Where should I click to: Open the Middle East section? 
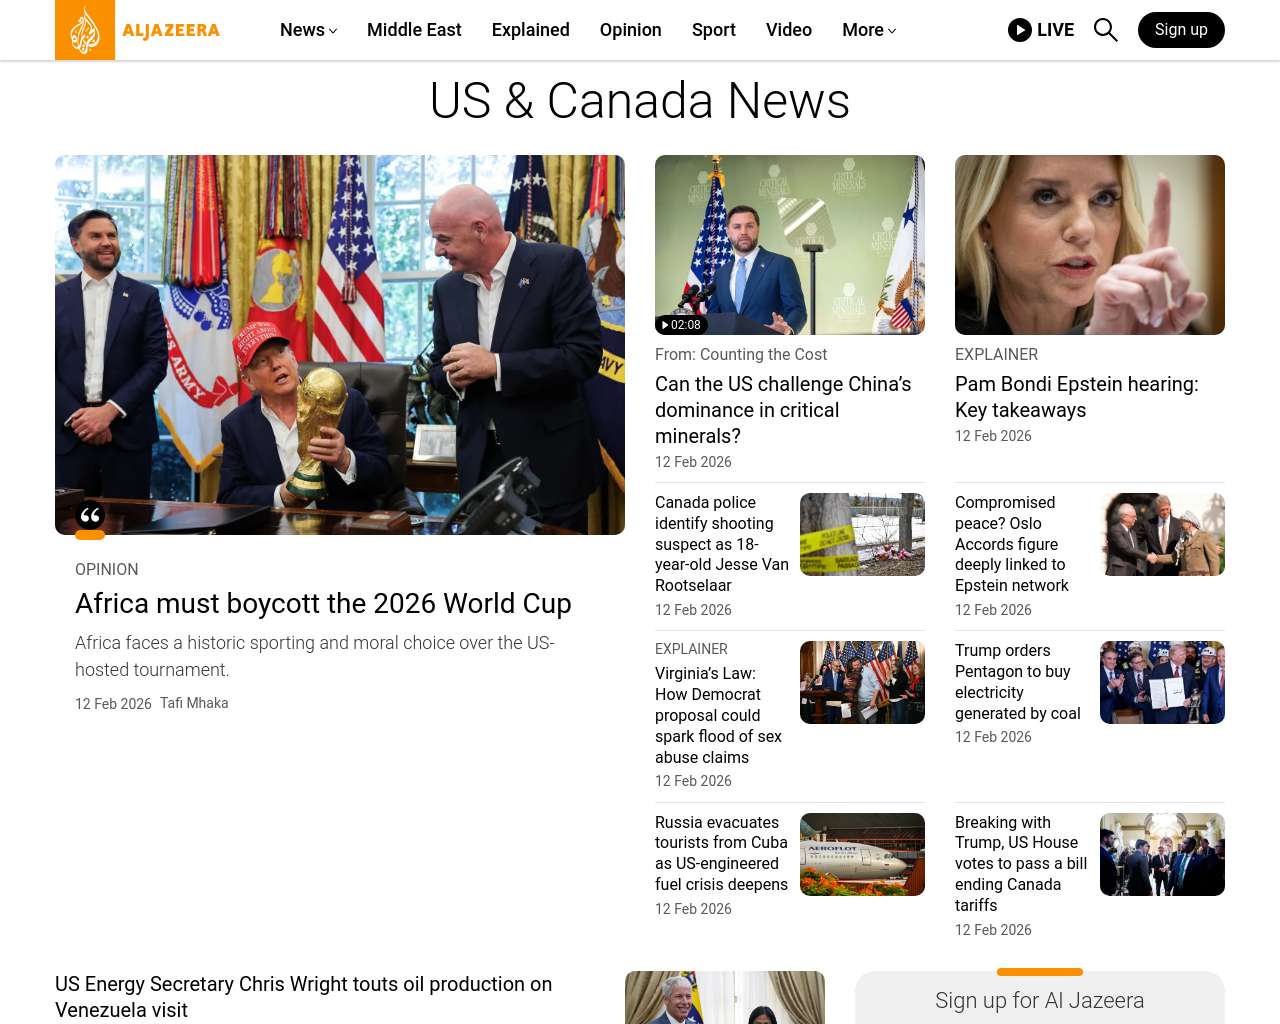point(414,30)
